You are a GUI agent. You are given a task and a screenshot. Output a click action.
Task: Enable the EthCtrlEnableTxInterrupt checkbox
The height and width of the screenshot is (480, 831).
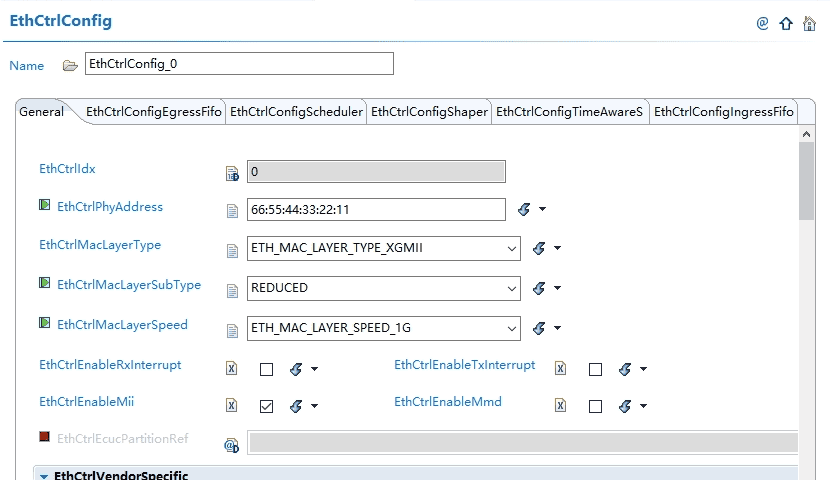point(595,369)
